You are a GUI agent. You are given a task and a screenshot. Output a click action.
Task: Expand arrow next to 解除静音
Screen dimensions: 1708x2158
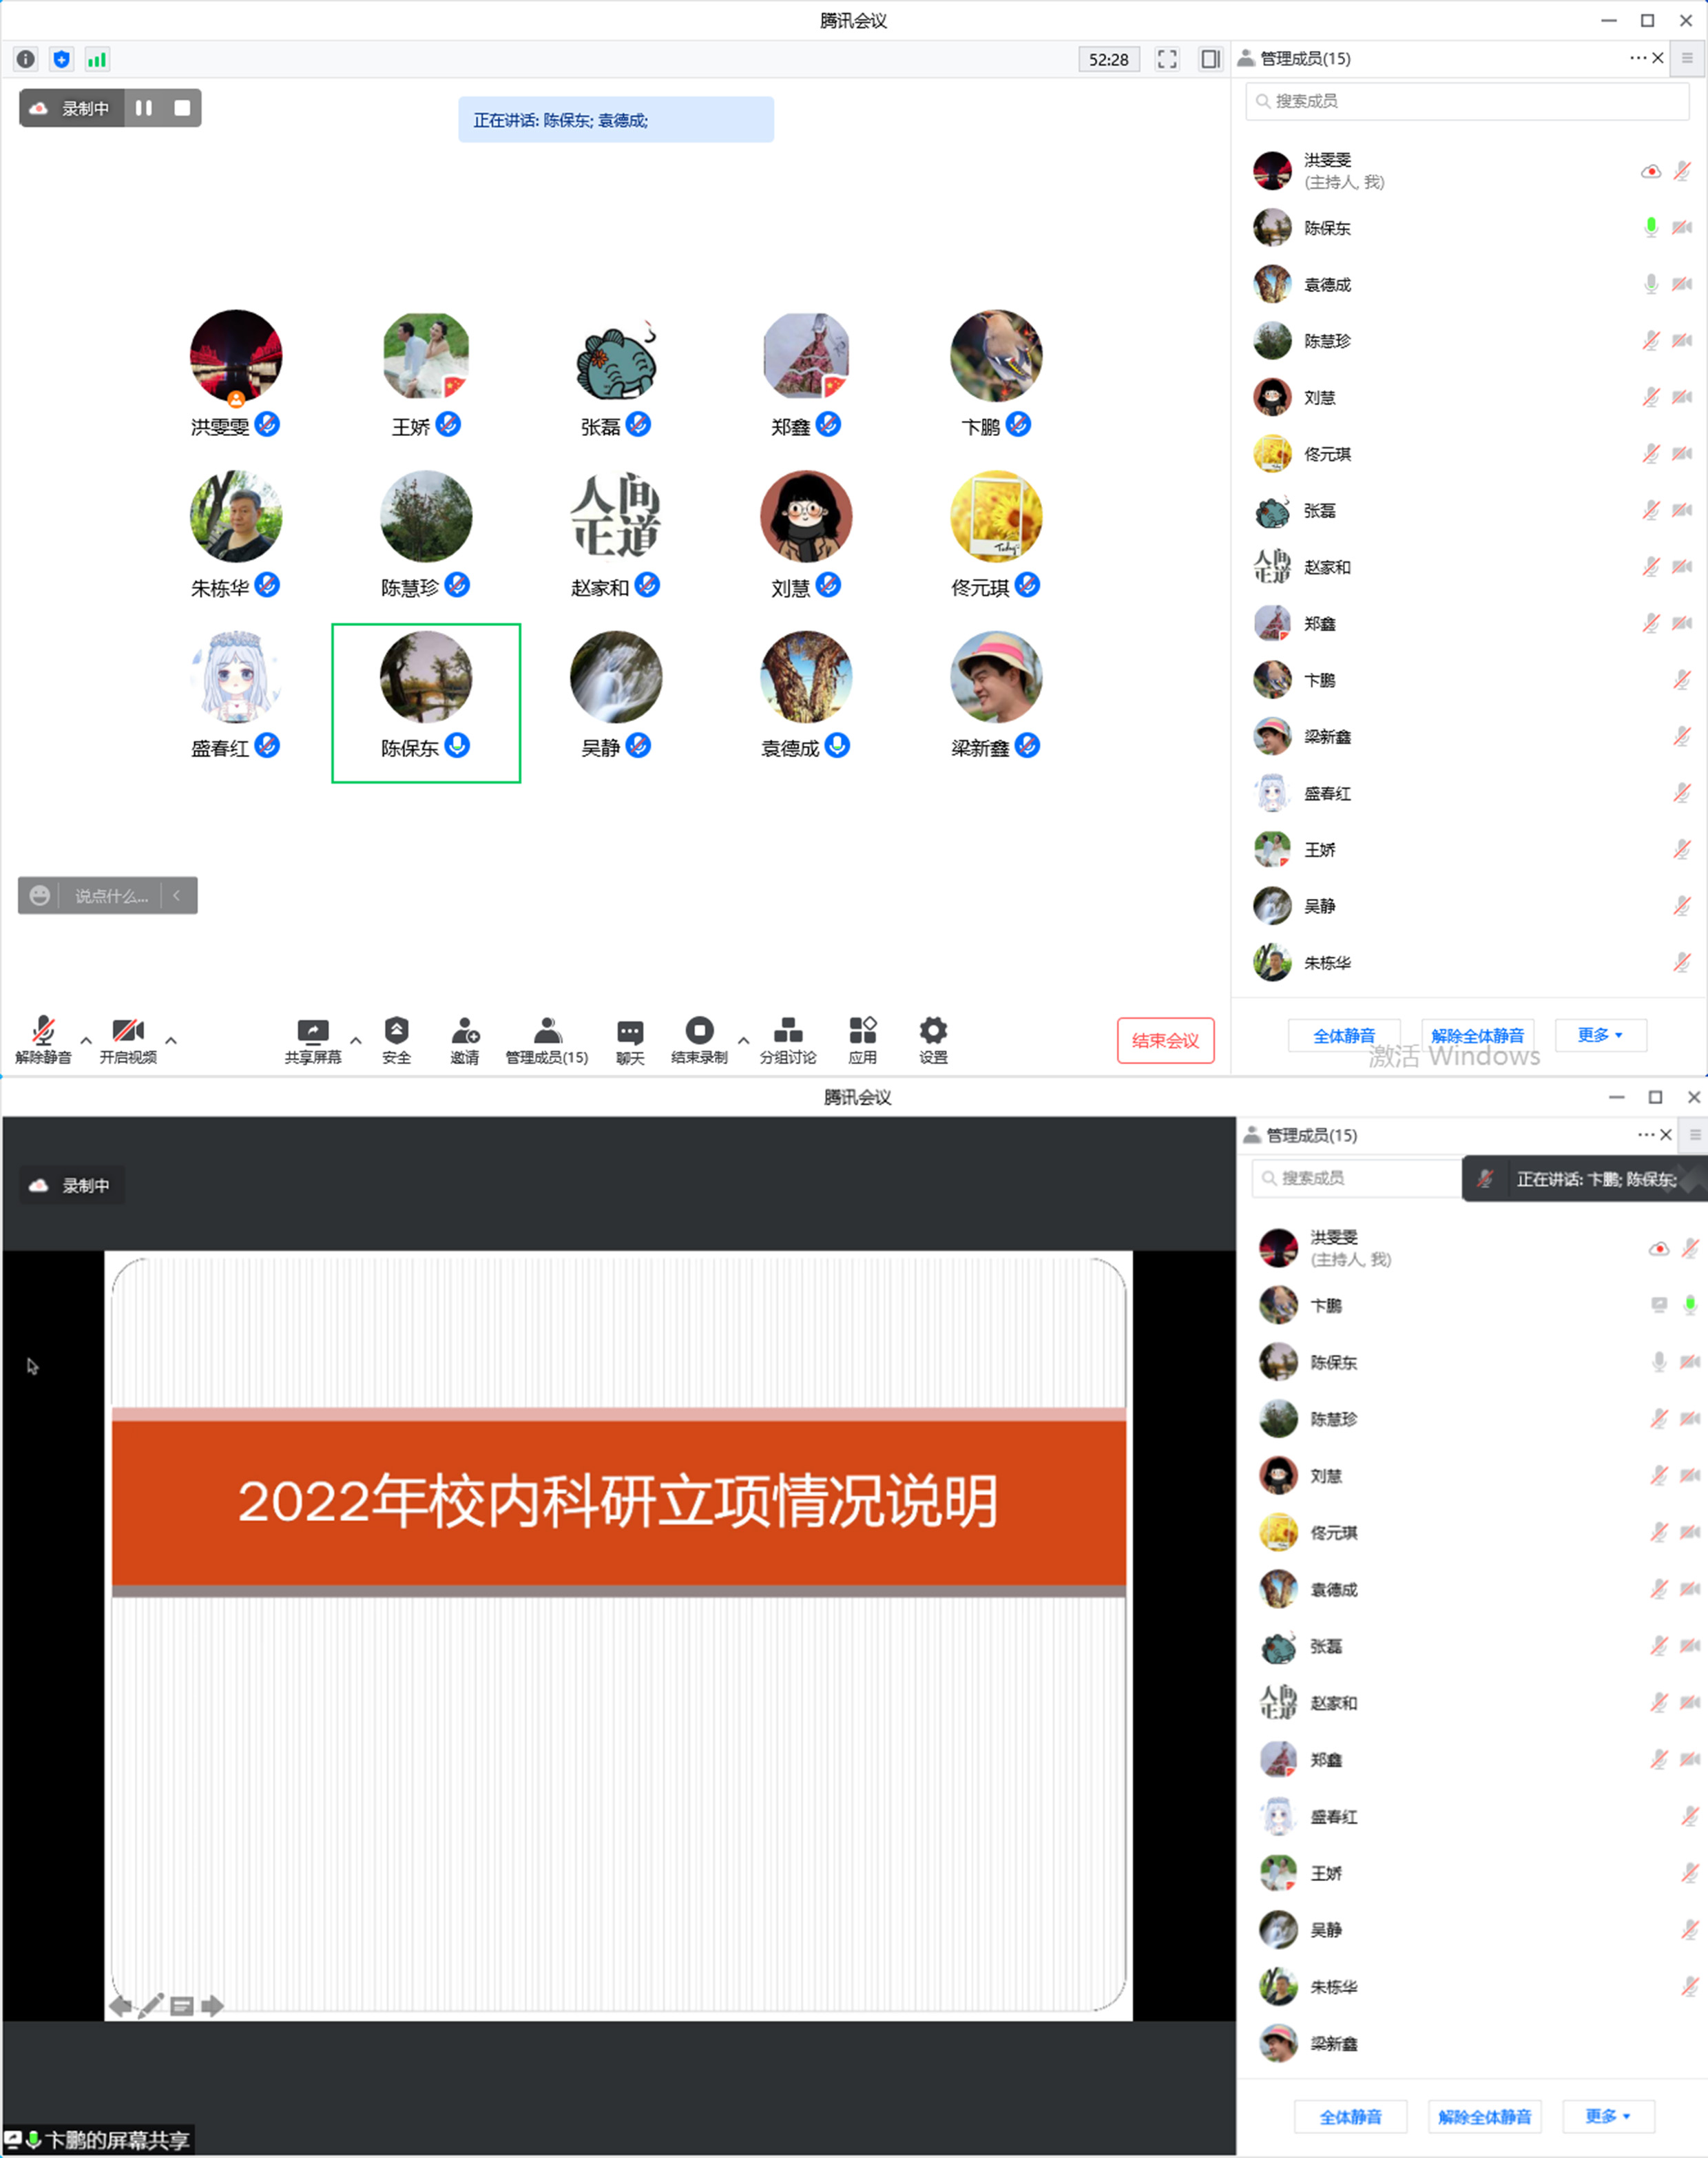pyautogui.click(x=86, y=1041)
